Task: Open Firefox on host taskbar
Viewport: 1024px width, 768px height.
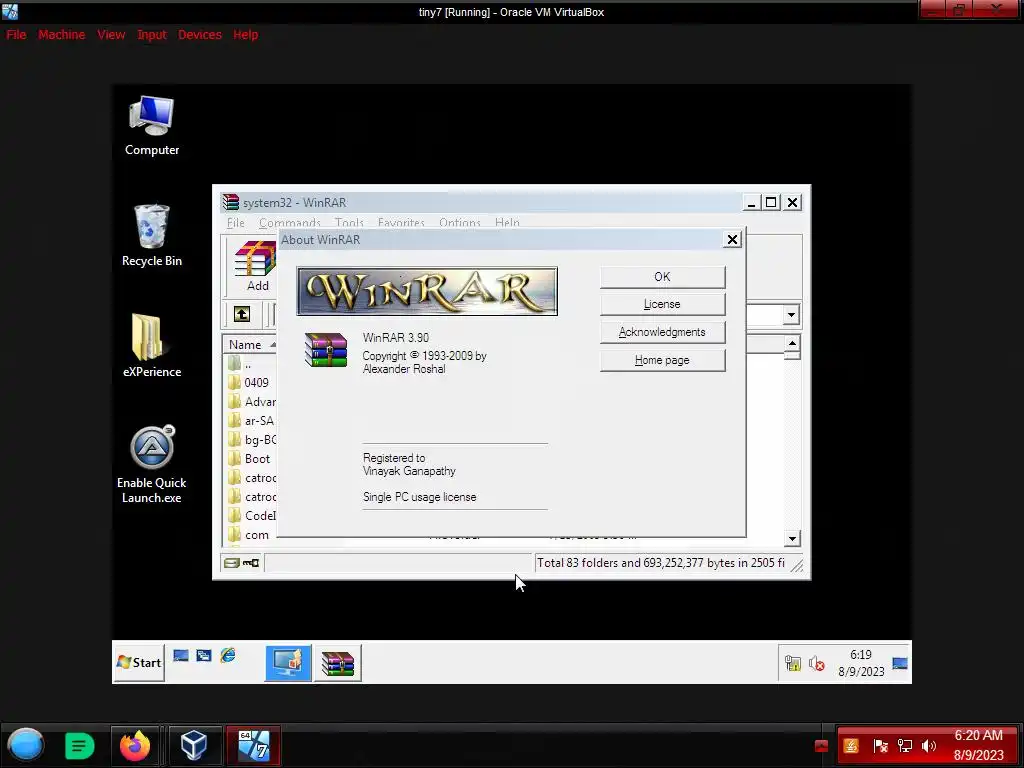Action: pyautogui.click(x=135, y=746)
